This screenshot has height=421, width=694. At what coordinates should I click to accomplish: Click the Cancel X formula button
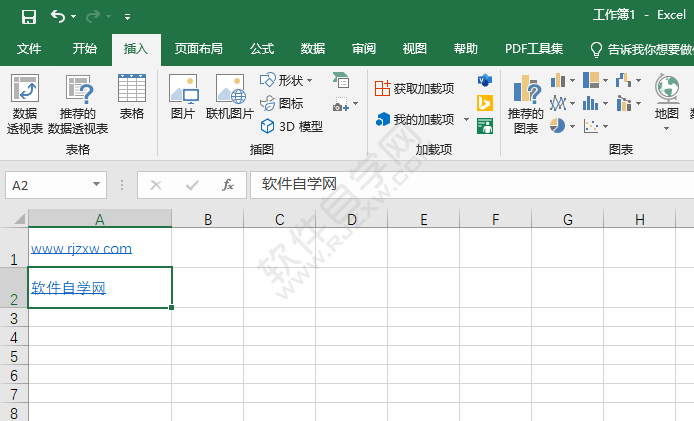coord(156,185)
